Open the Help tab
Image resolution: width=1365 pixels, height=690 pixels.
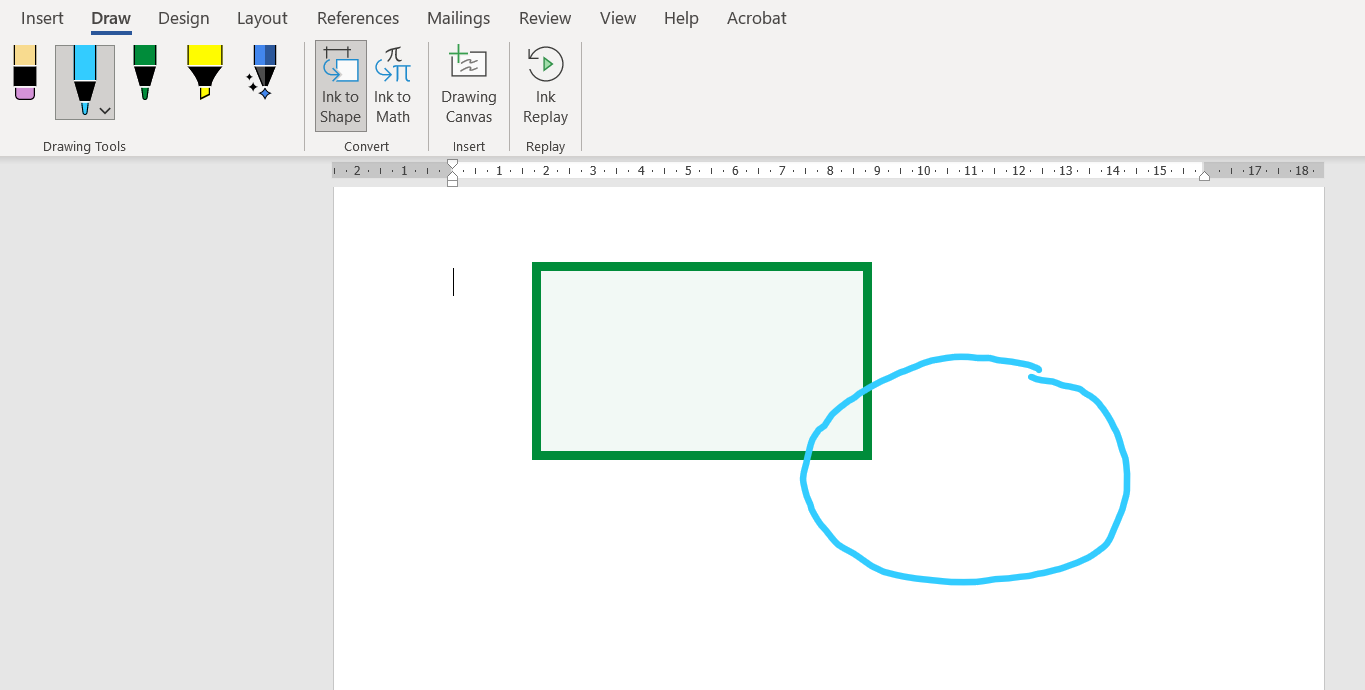pos(681,18)
